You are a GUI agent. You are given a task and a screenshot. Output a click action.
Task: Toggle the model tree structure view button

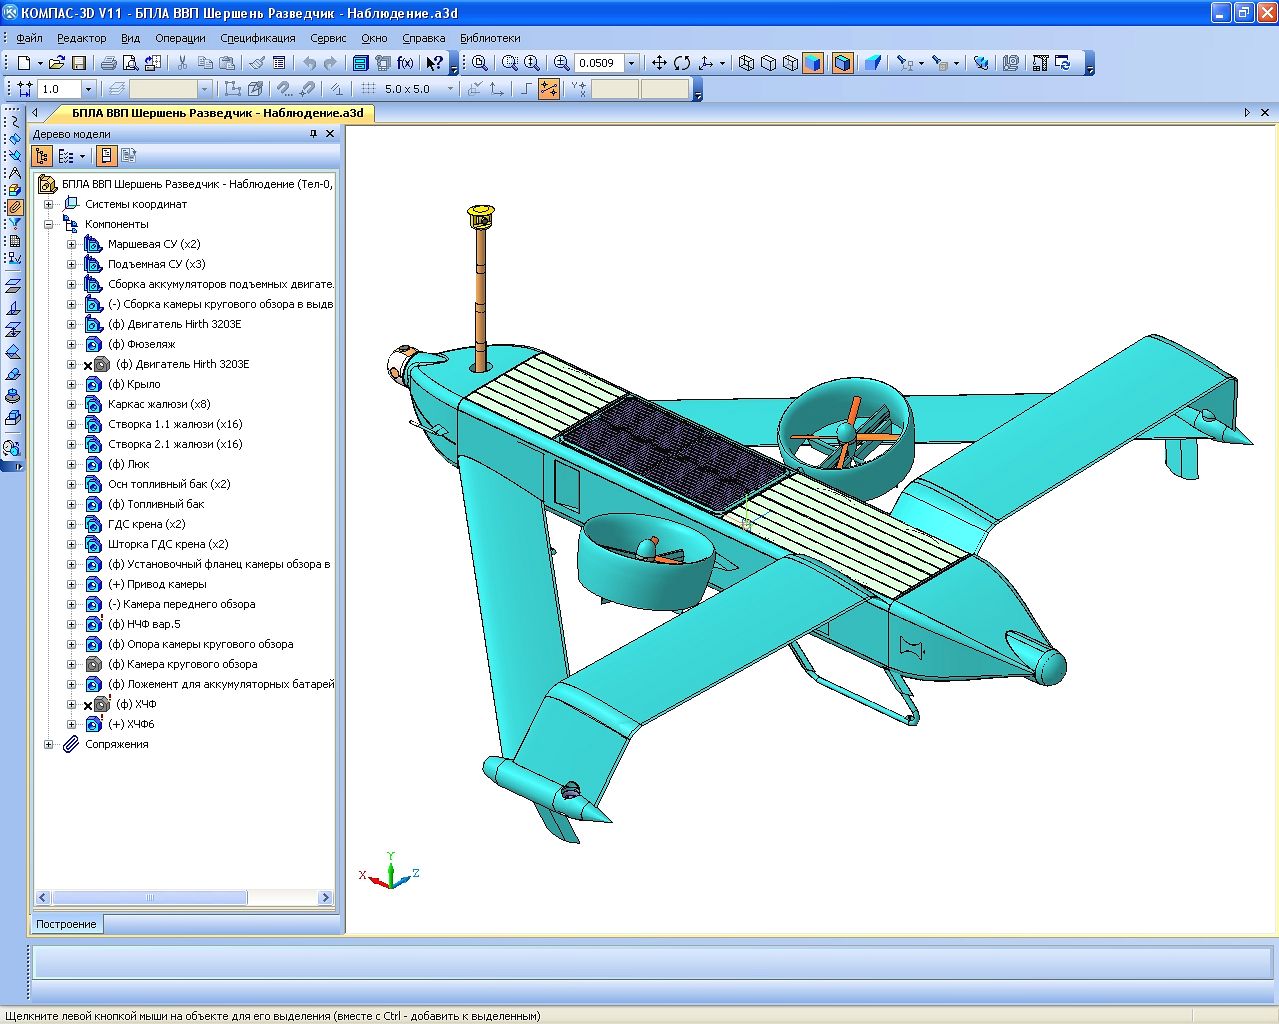click(x=42, y=156)
